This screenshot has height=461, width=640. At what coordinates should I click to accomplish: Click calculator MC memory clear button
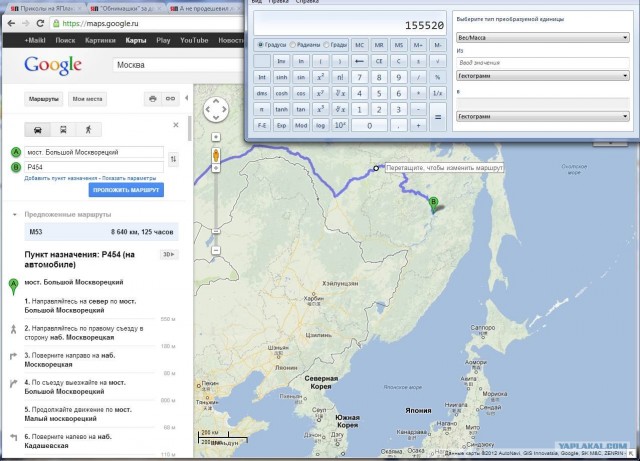359,45
